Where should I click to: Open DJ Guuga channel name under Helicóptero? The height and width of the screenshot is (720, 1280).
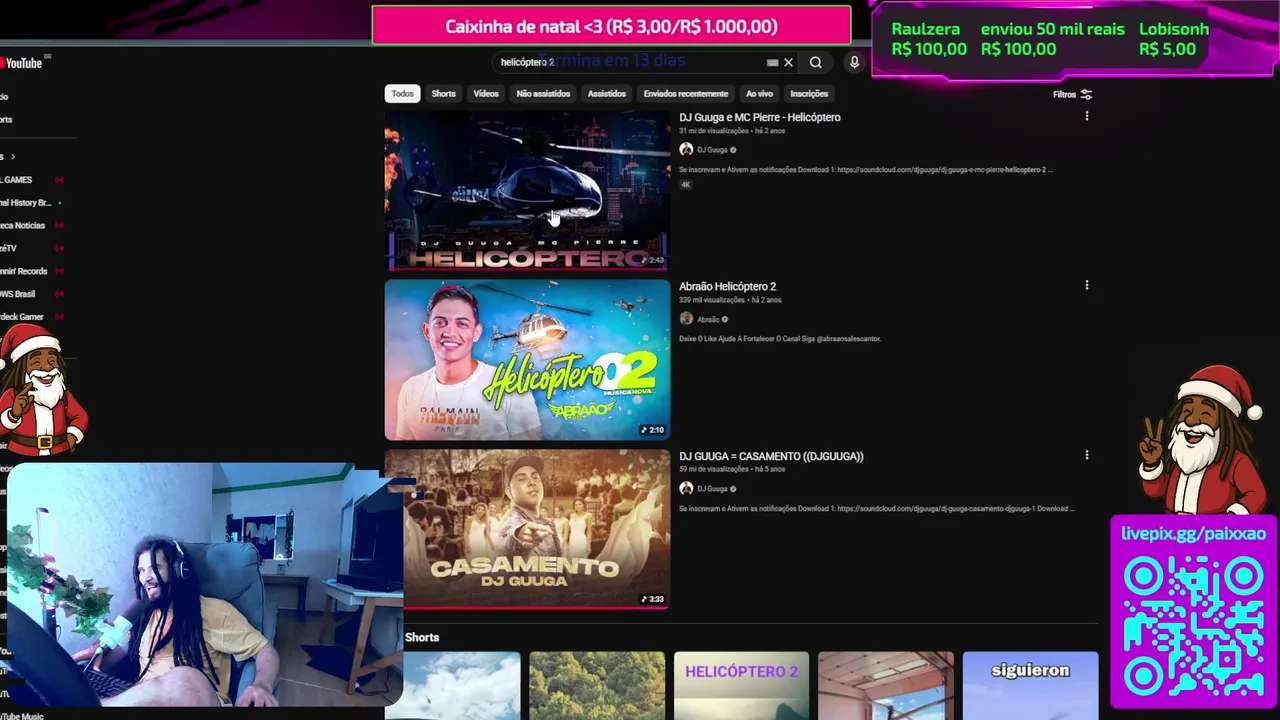[x=712, y=150]
